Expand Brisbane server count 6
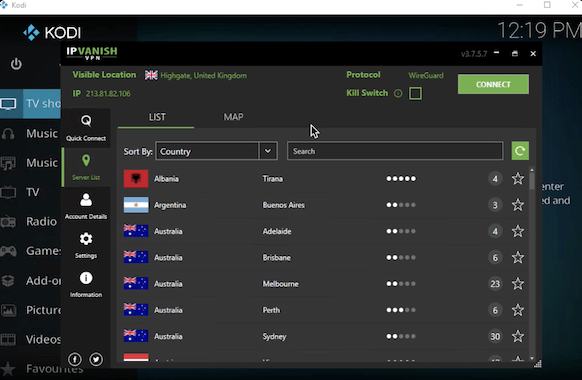The width and height of the screenshot is (582, 380). tap(495, 258)
